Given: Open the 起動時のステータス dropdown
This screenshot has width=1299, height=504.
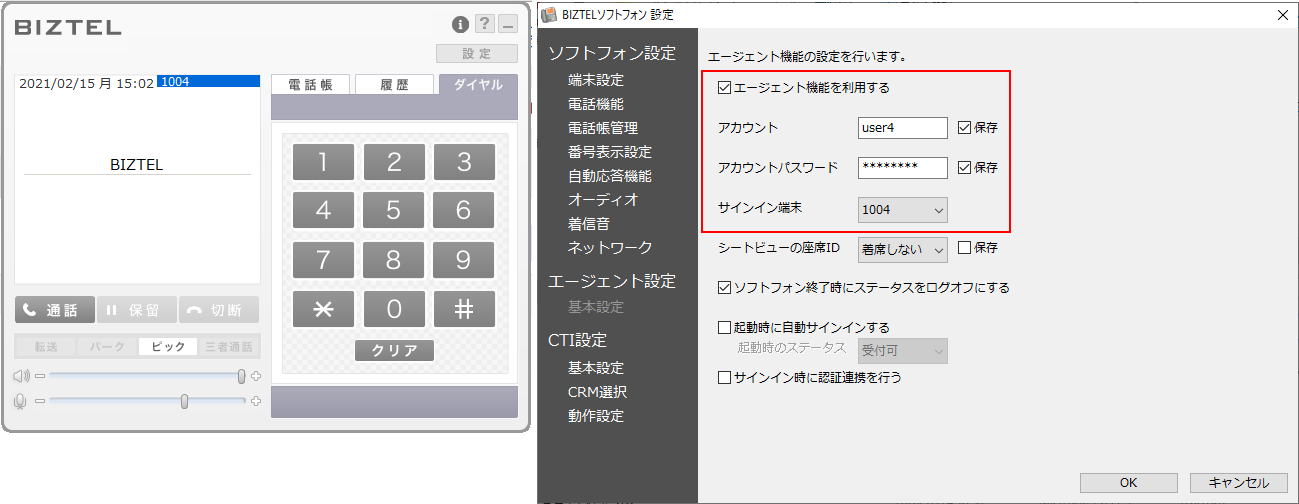Looking at the screenshot, I should click(903, 351).
